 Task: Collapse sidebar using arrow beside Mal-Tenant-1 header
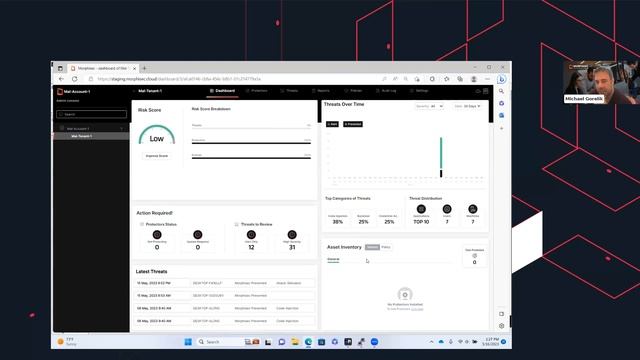(133, 91)
